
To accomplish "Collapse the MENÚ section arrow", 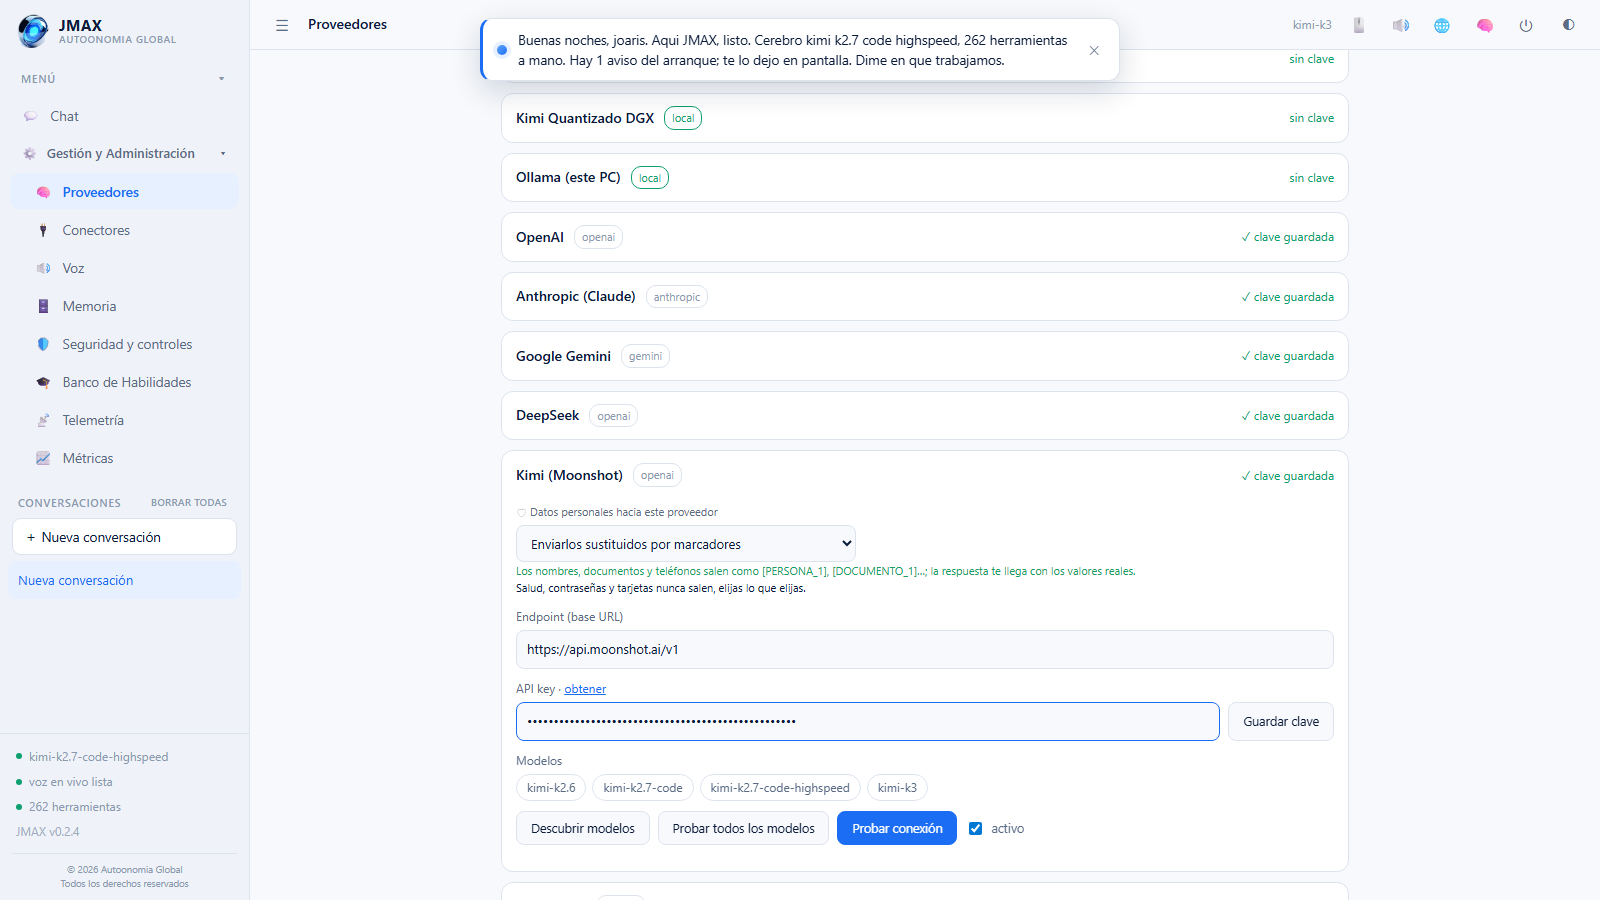I will pos(221,79).
